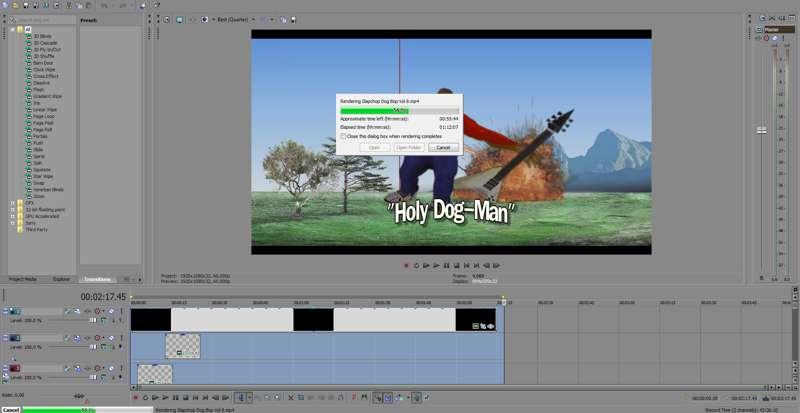
Task: Open the edit tool selector dropdown arrow
Action: coord(250,397)
